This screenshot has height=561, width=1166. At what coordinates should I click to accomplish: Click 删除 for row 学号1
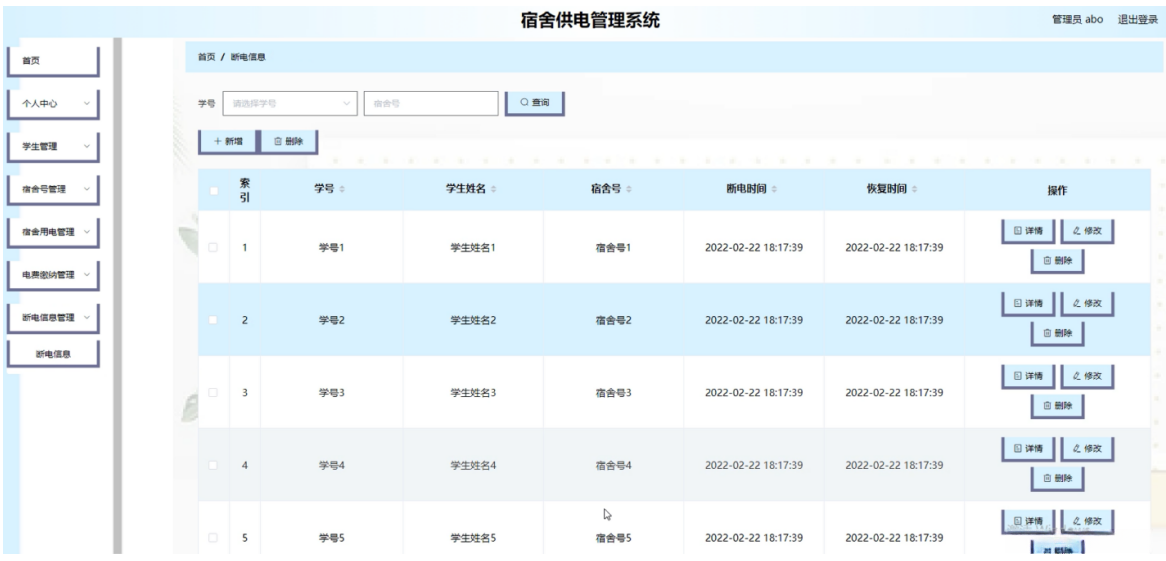pyautogui.click(x=1057, y=261)
